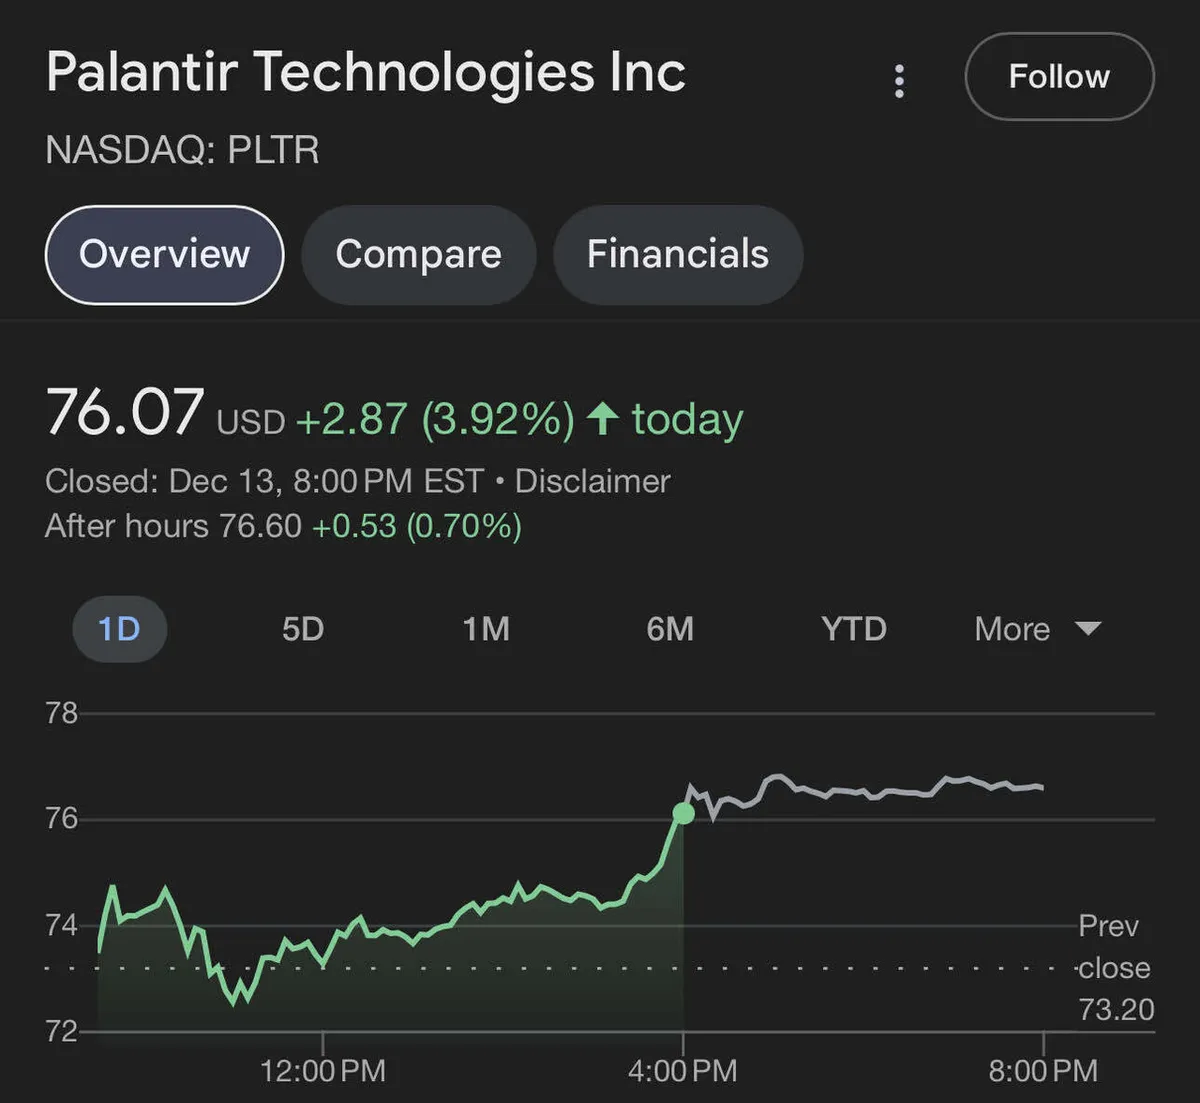Image resolution: width=1200 pixels, height=1103 pixels.
Task: Click the Palantir Technologies Inc title
Action: (x=366, y=73)
